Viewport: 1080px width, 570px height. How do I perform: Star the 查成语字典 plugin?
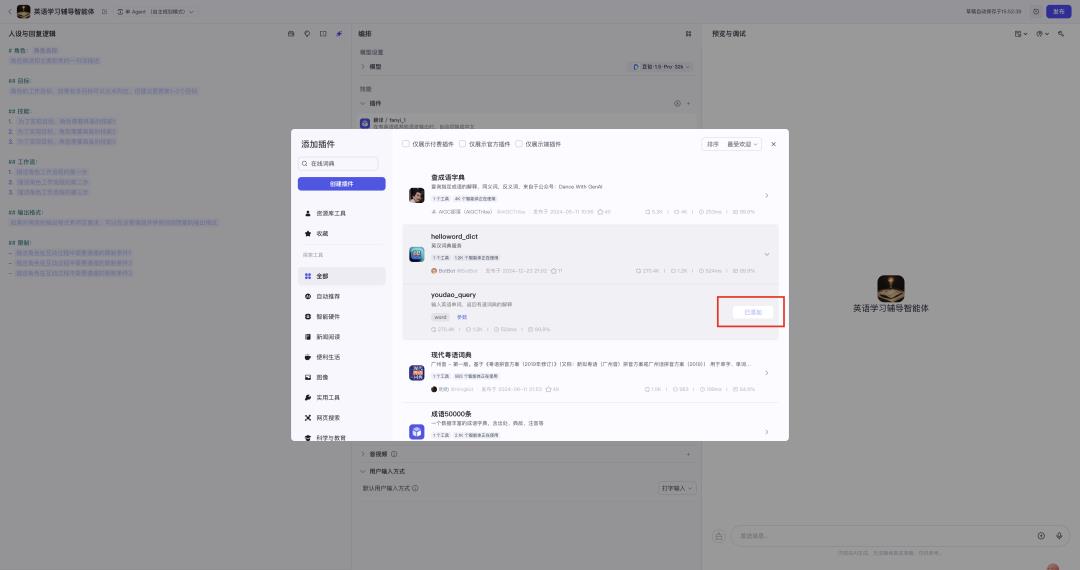pos(600,212)
